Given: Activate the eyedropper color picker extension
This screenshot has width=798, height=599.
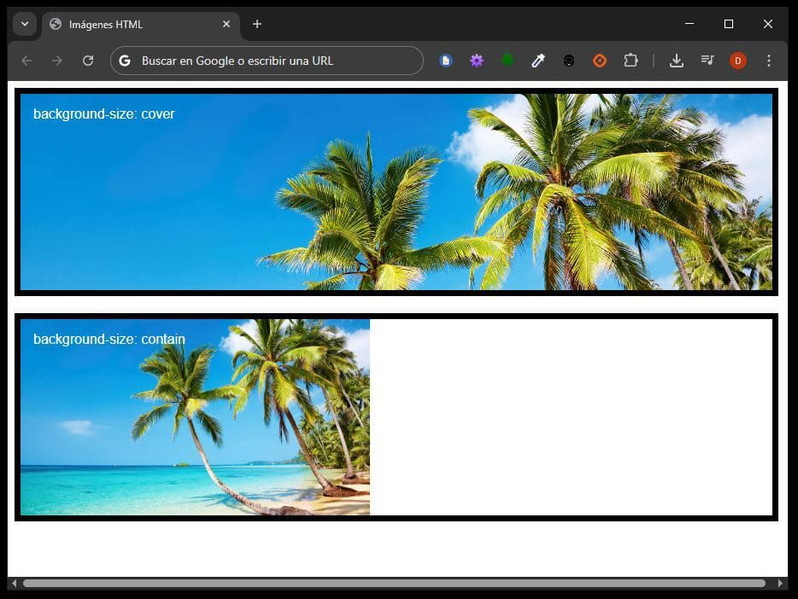Looking at the screenshot, I should coord(538,61).
